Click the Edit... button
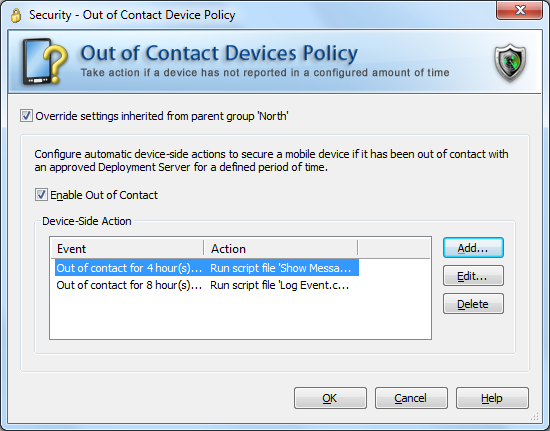This screenshot has width=550, height=431. 473,276
